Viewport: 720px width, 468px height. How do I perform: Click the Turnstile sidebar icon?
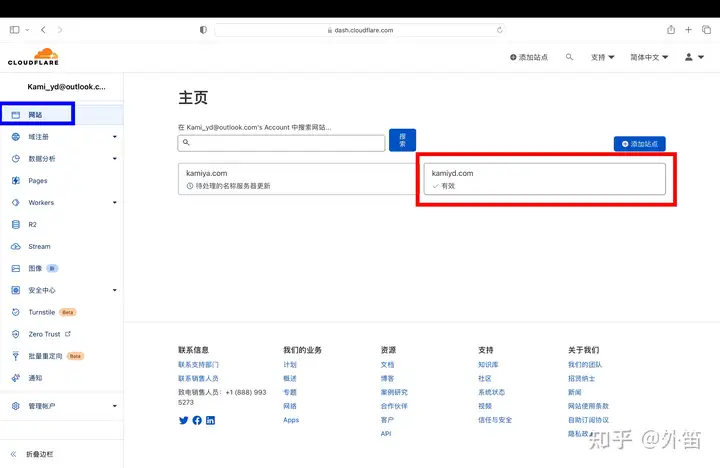tap(16, 312)
